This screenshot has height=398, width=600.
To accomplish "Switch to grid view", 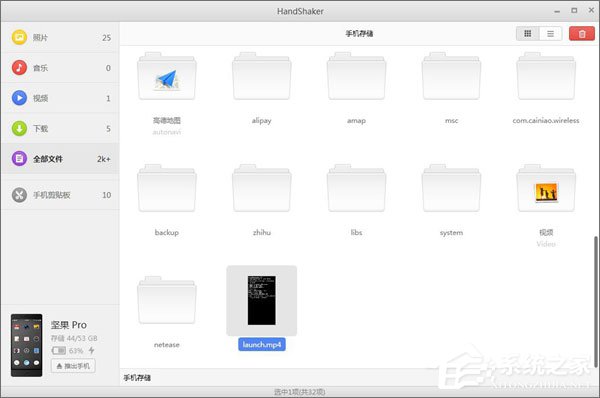I will click(528, 34).
